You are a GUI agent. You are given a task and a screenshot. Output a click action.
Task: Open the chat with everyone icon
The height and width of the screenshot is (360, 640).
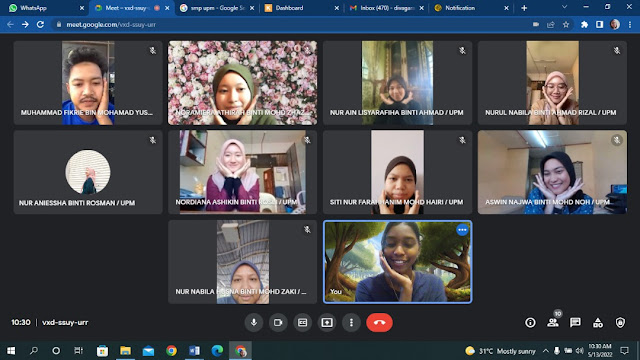point(575,322)
